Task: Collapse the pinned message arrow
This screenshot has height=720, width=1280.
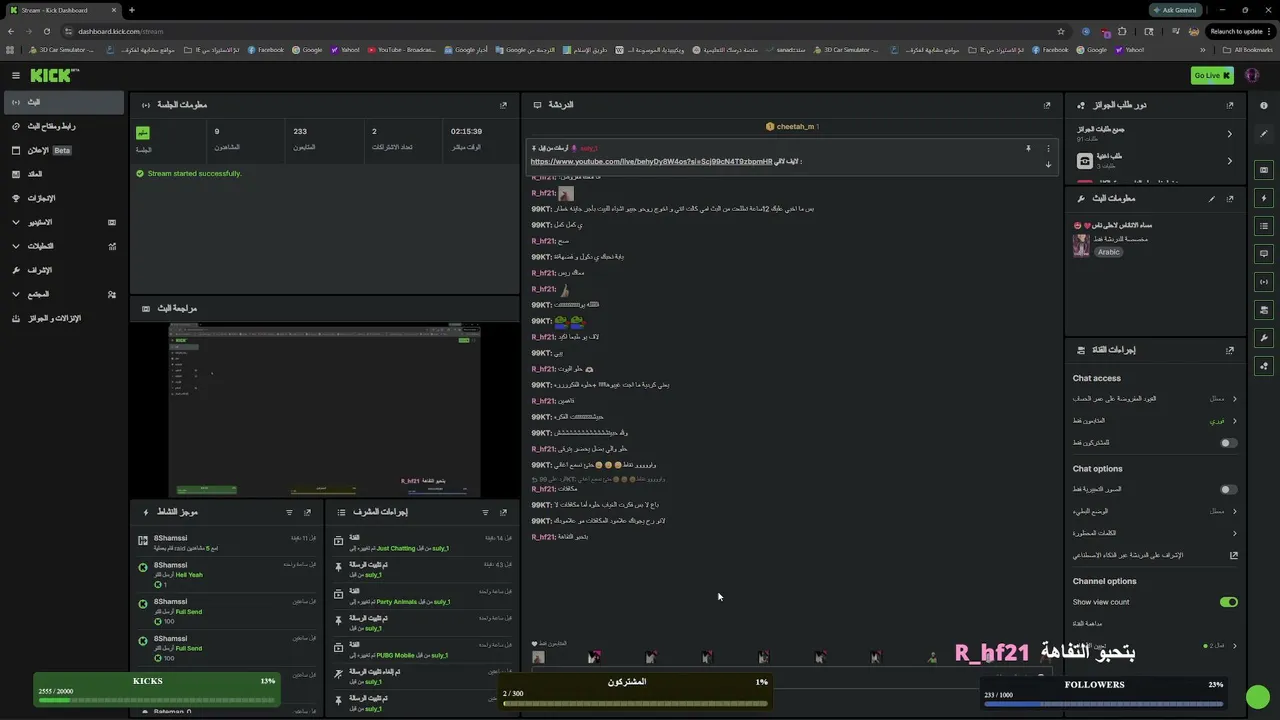Action: pos(1048,164)
